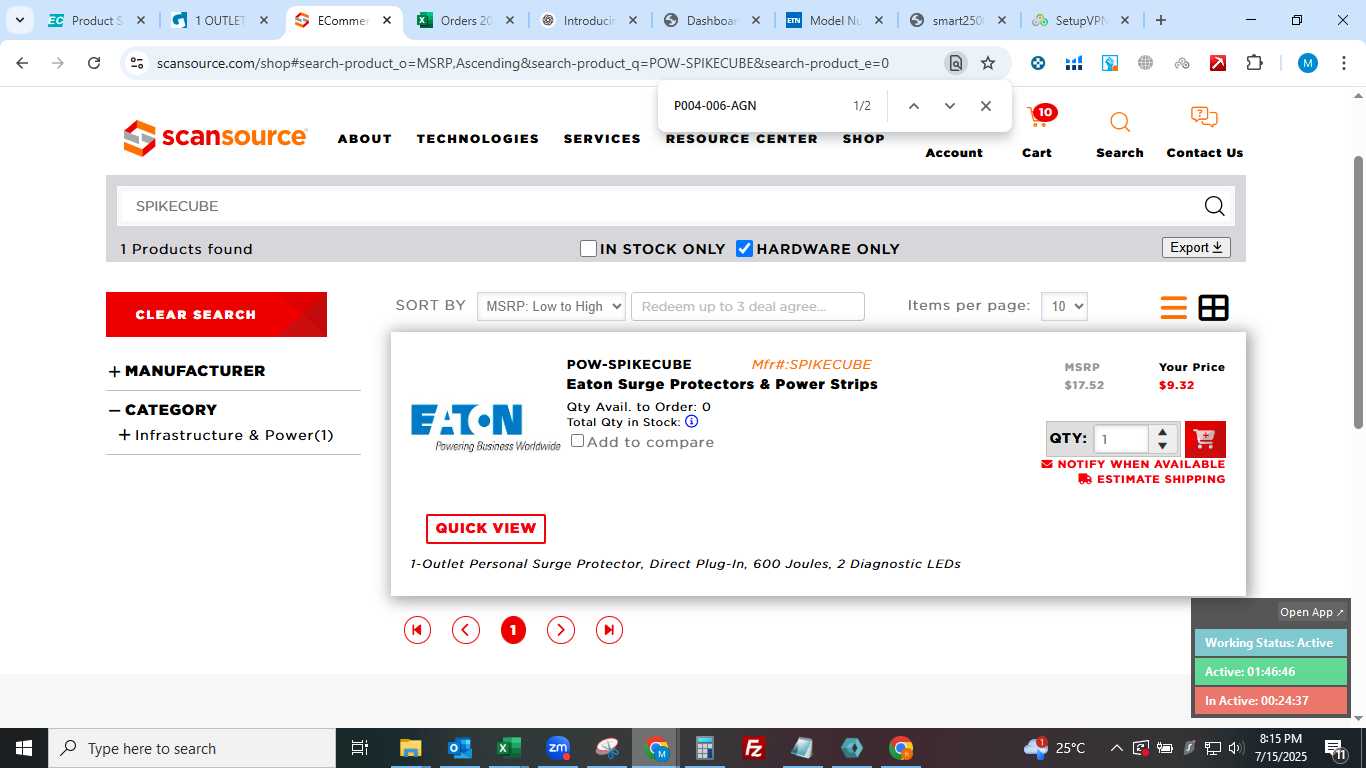Click NOTIFY WHEN AVAILABLE link
The height and width of the screenshot is (768, 1366).
(x=1133, y=464)
